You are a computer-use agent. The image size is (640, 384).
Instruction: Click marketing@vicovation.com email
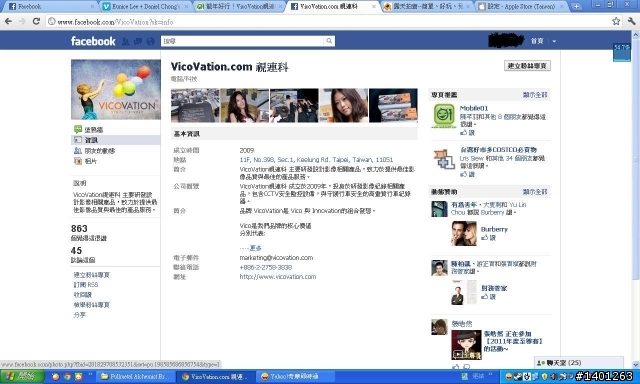click(276, 258)
